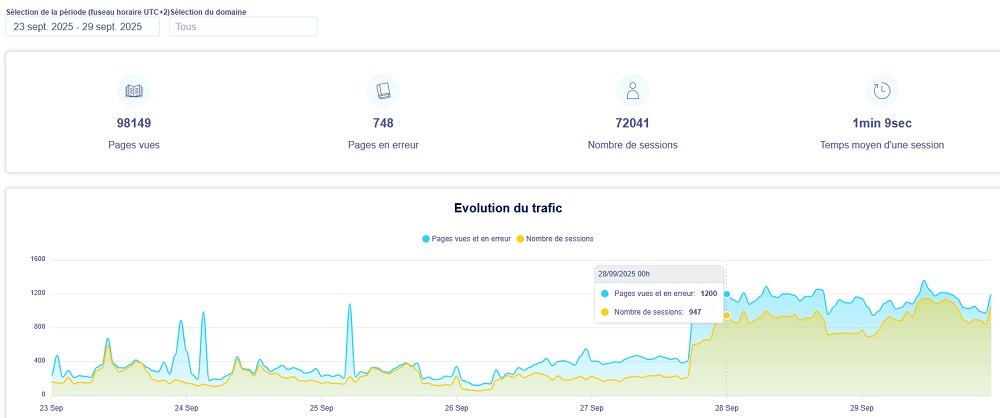The height and width of the screenshot is (418, 1000).
Task: Click the 98149 pages vues value
Action: point(134,124)
